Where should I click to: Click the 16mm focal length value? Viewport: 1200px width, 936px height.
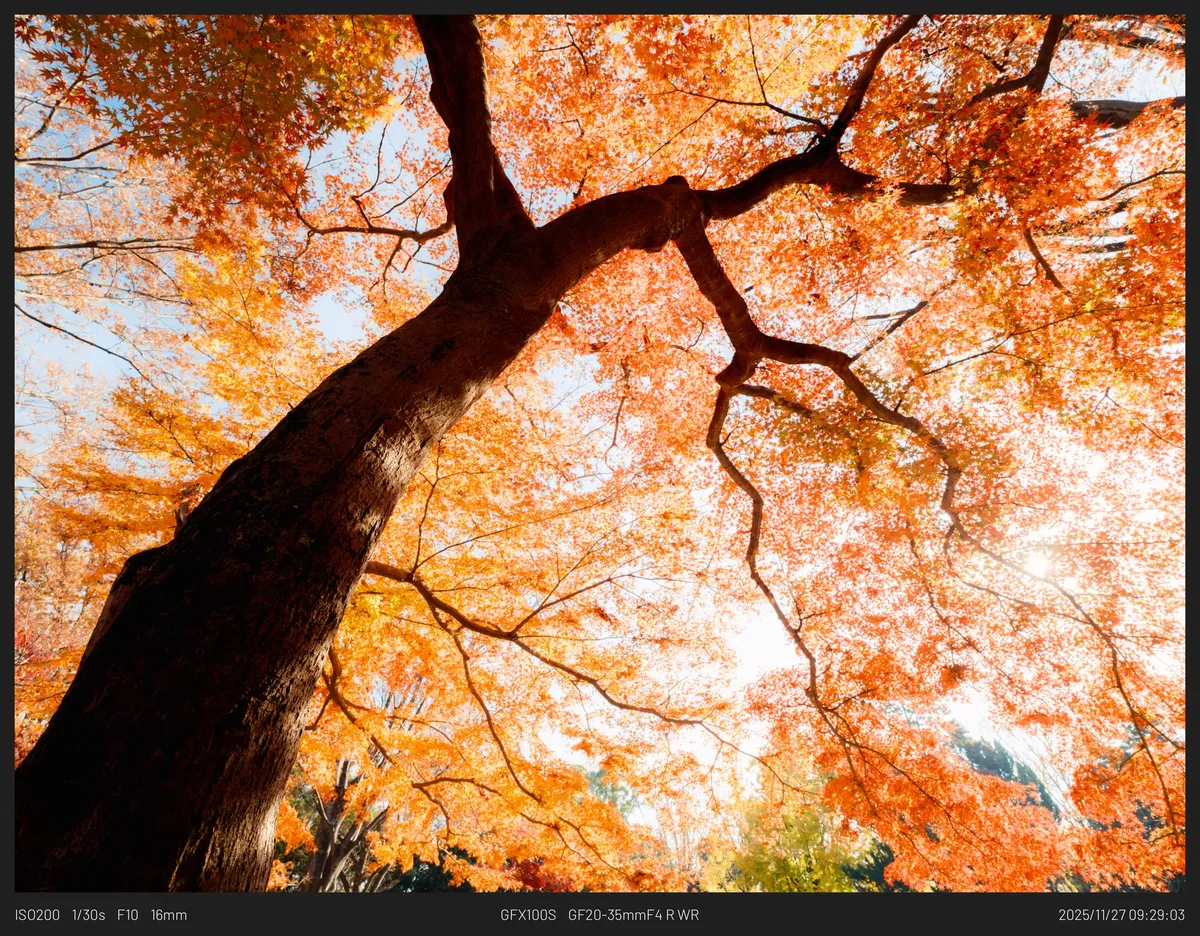[x=169, y=915]
